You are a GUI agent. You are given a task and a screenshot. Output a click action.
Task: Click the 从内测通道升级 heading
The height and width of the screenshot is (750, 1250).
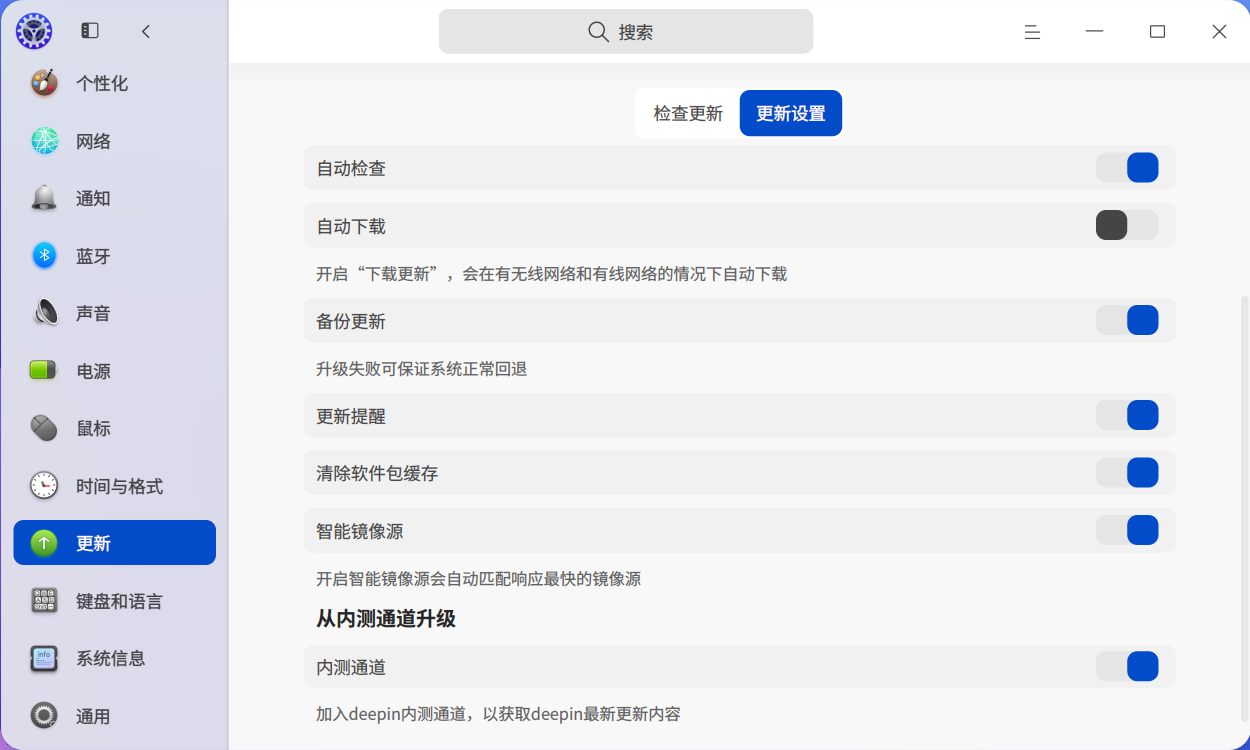point(386,619)
